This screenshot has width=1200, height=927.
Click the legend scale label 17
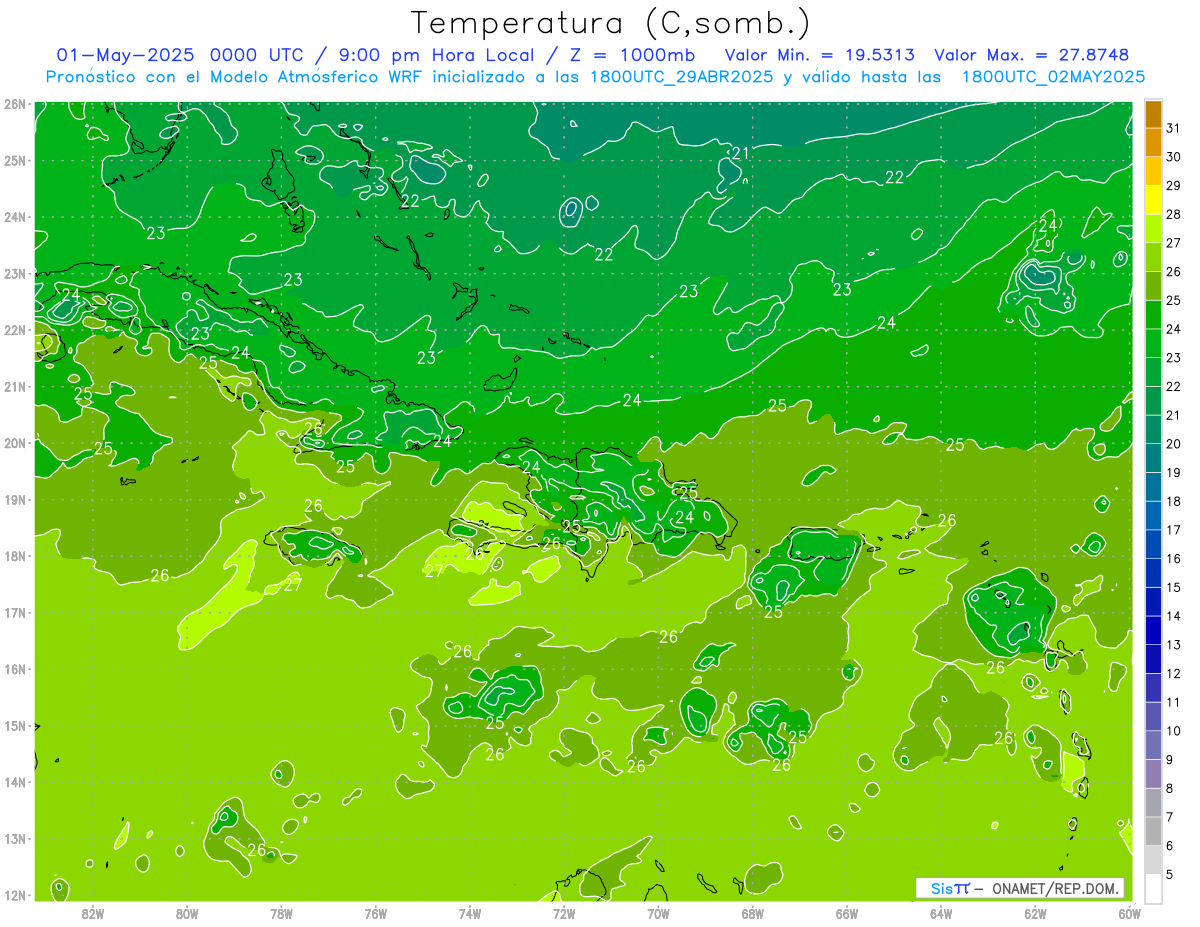(x=1174, y=530)
